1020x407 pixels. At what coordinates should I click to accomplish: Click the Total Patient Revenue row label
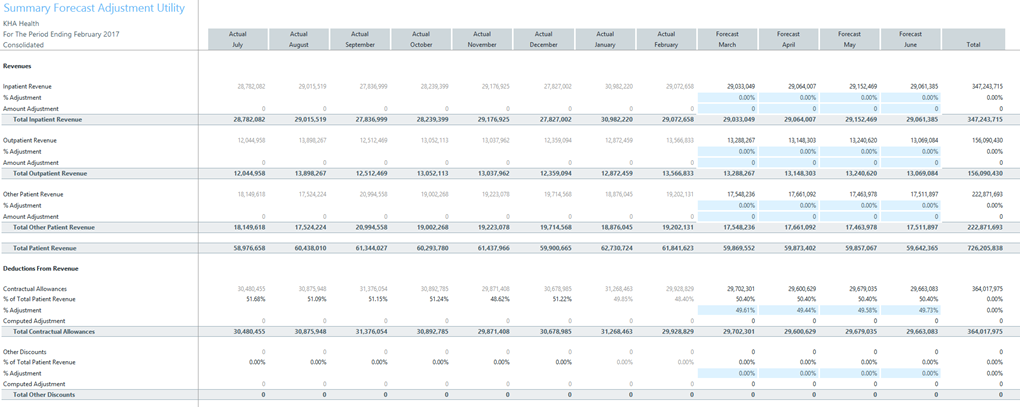click(45, 247)
